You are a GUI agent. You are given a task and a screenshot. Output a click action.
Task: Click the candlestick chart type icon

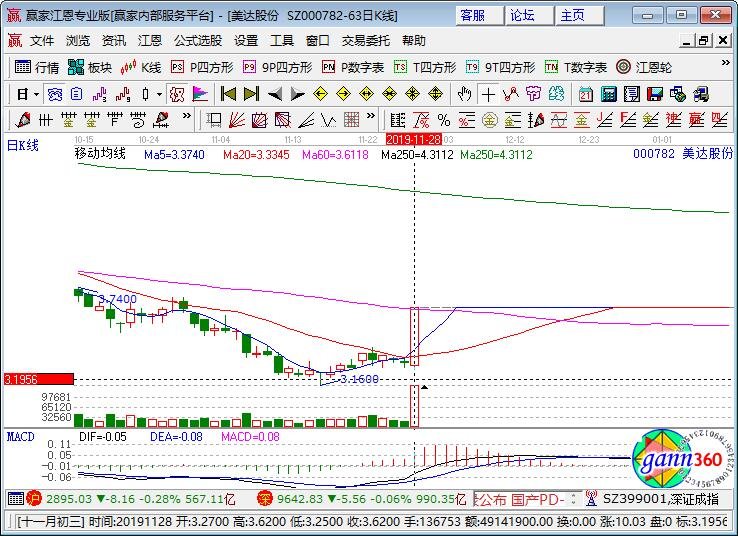[145, 95]
